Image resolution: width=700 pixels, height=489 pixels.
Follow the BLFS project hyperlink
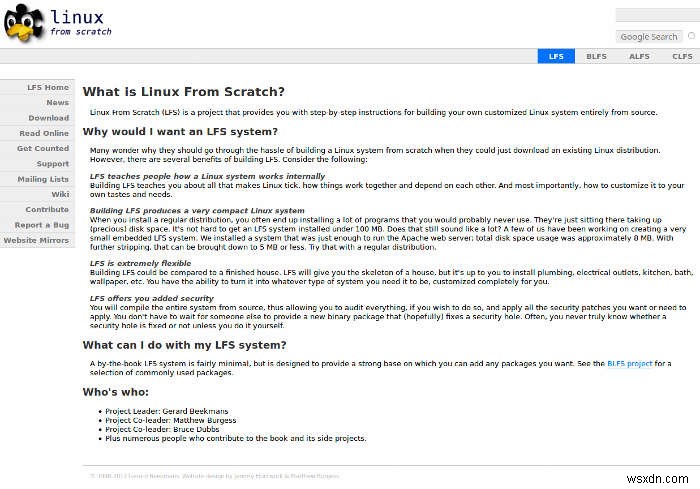click(629, 364)
